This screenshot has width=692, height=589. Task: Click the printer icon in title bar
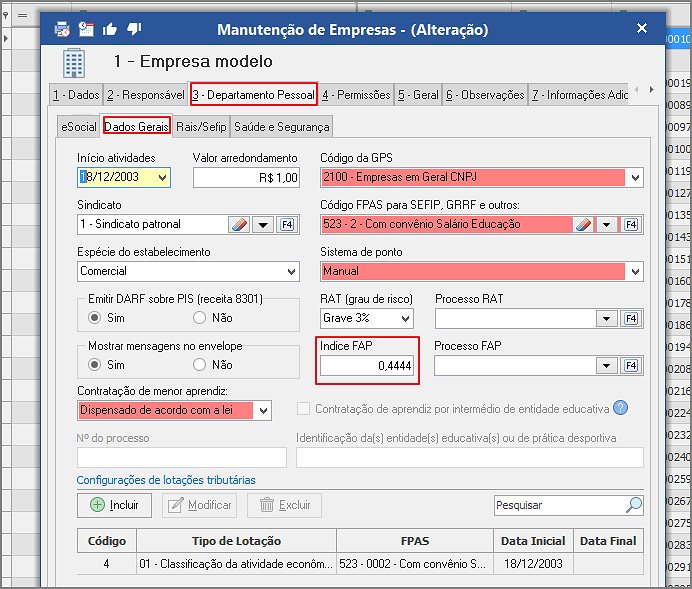coord(62,29)
